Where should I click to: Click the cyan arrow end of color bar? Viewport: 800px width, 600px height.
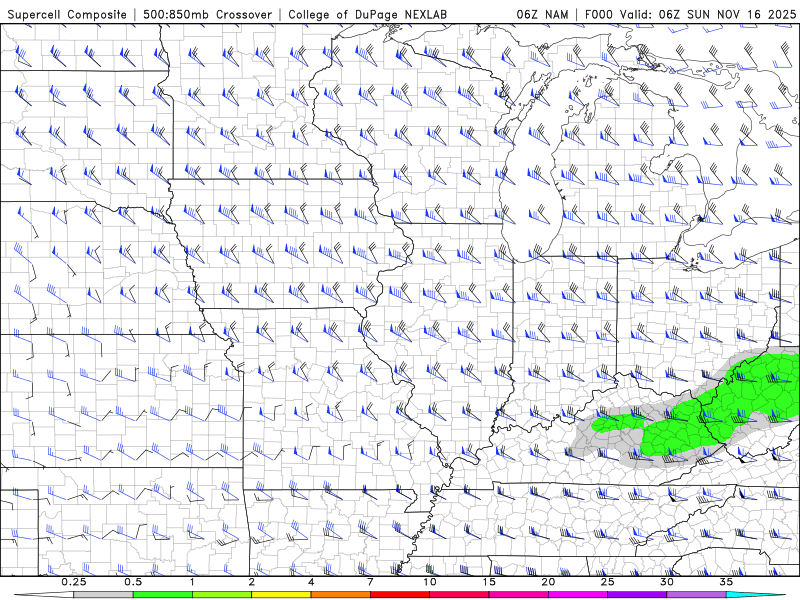click(756, 595)
